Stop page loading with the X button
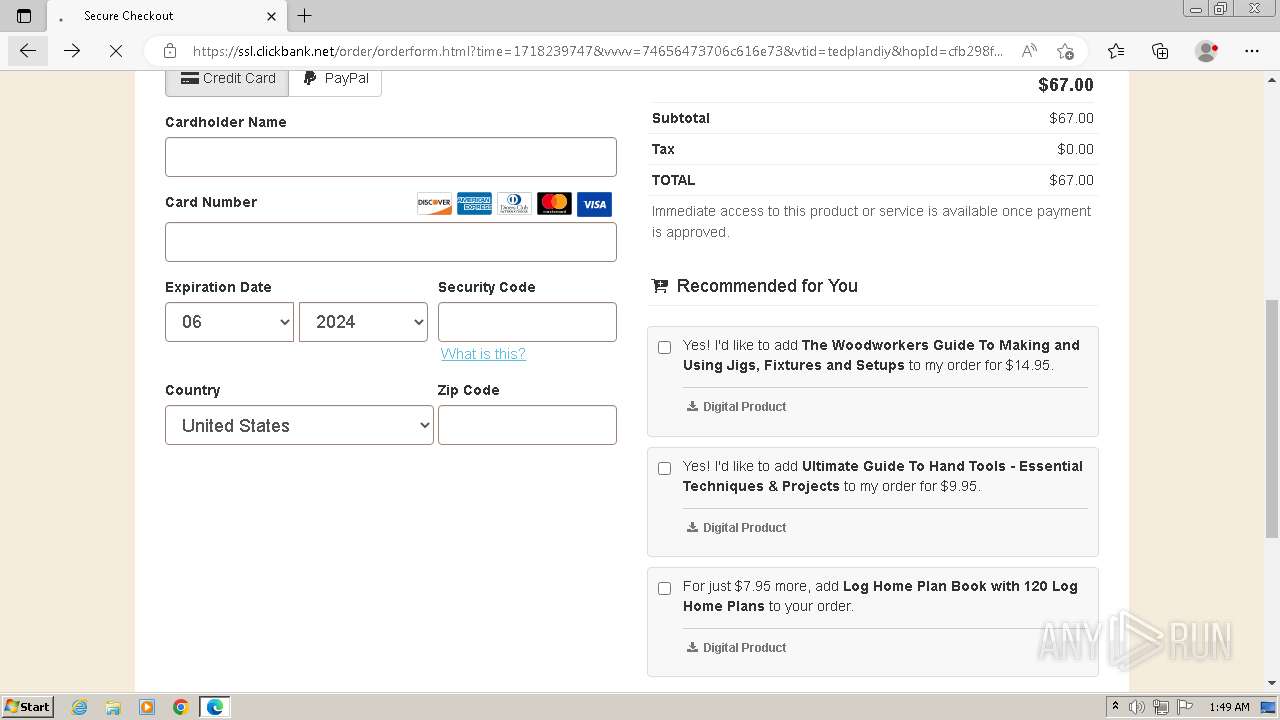 point(116,51)
